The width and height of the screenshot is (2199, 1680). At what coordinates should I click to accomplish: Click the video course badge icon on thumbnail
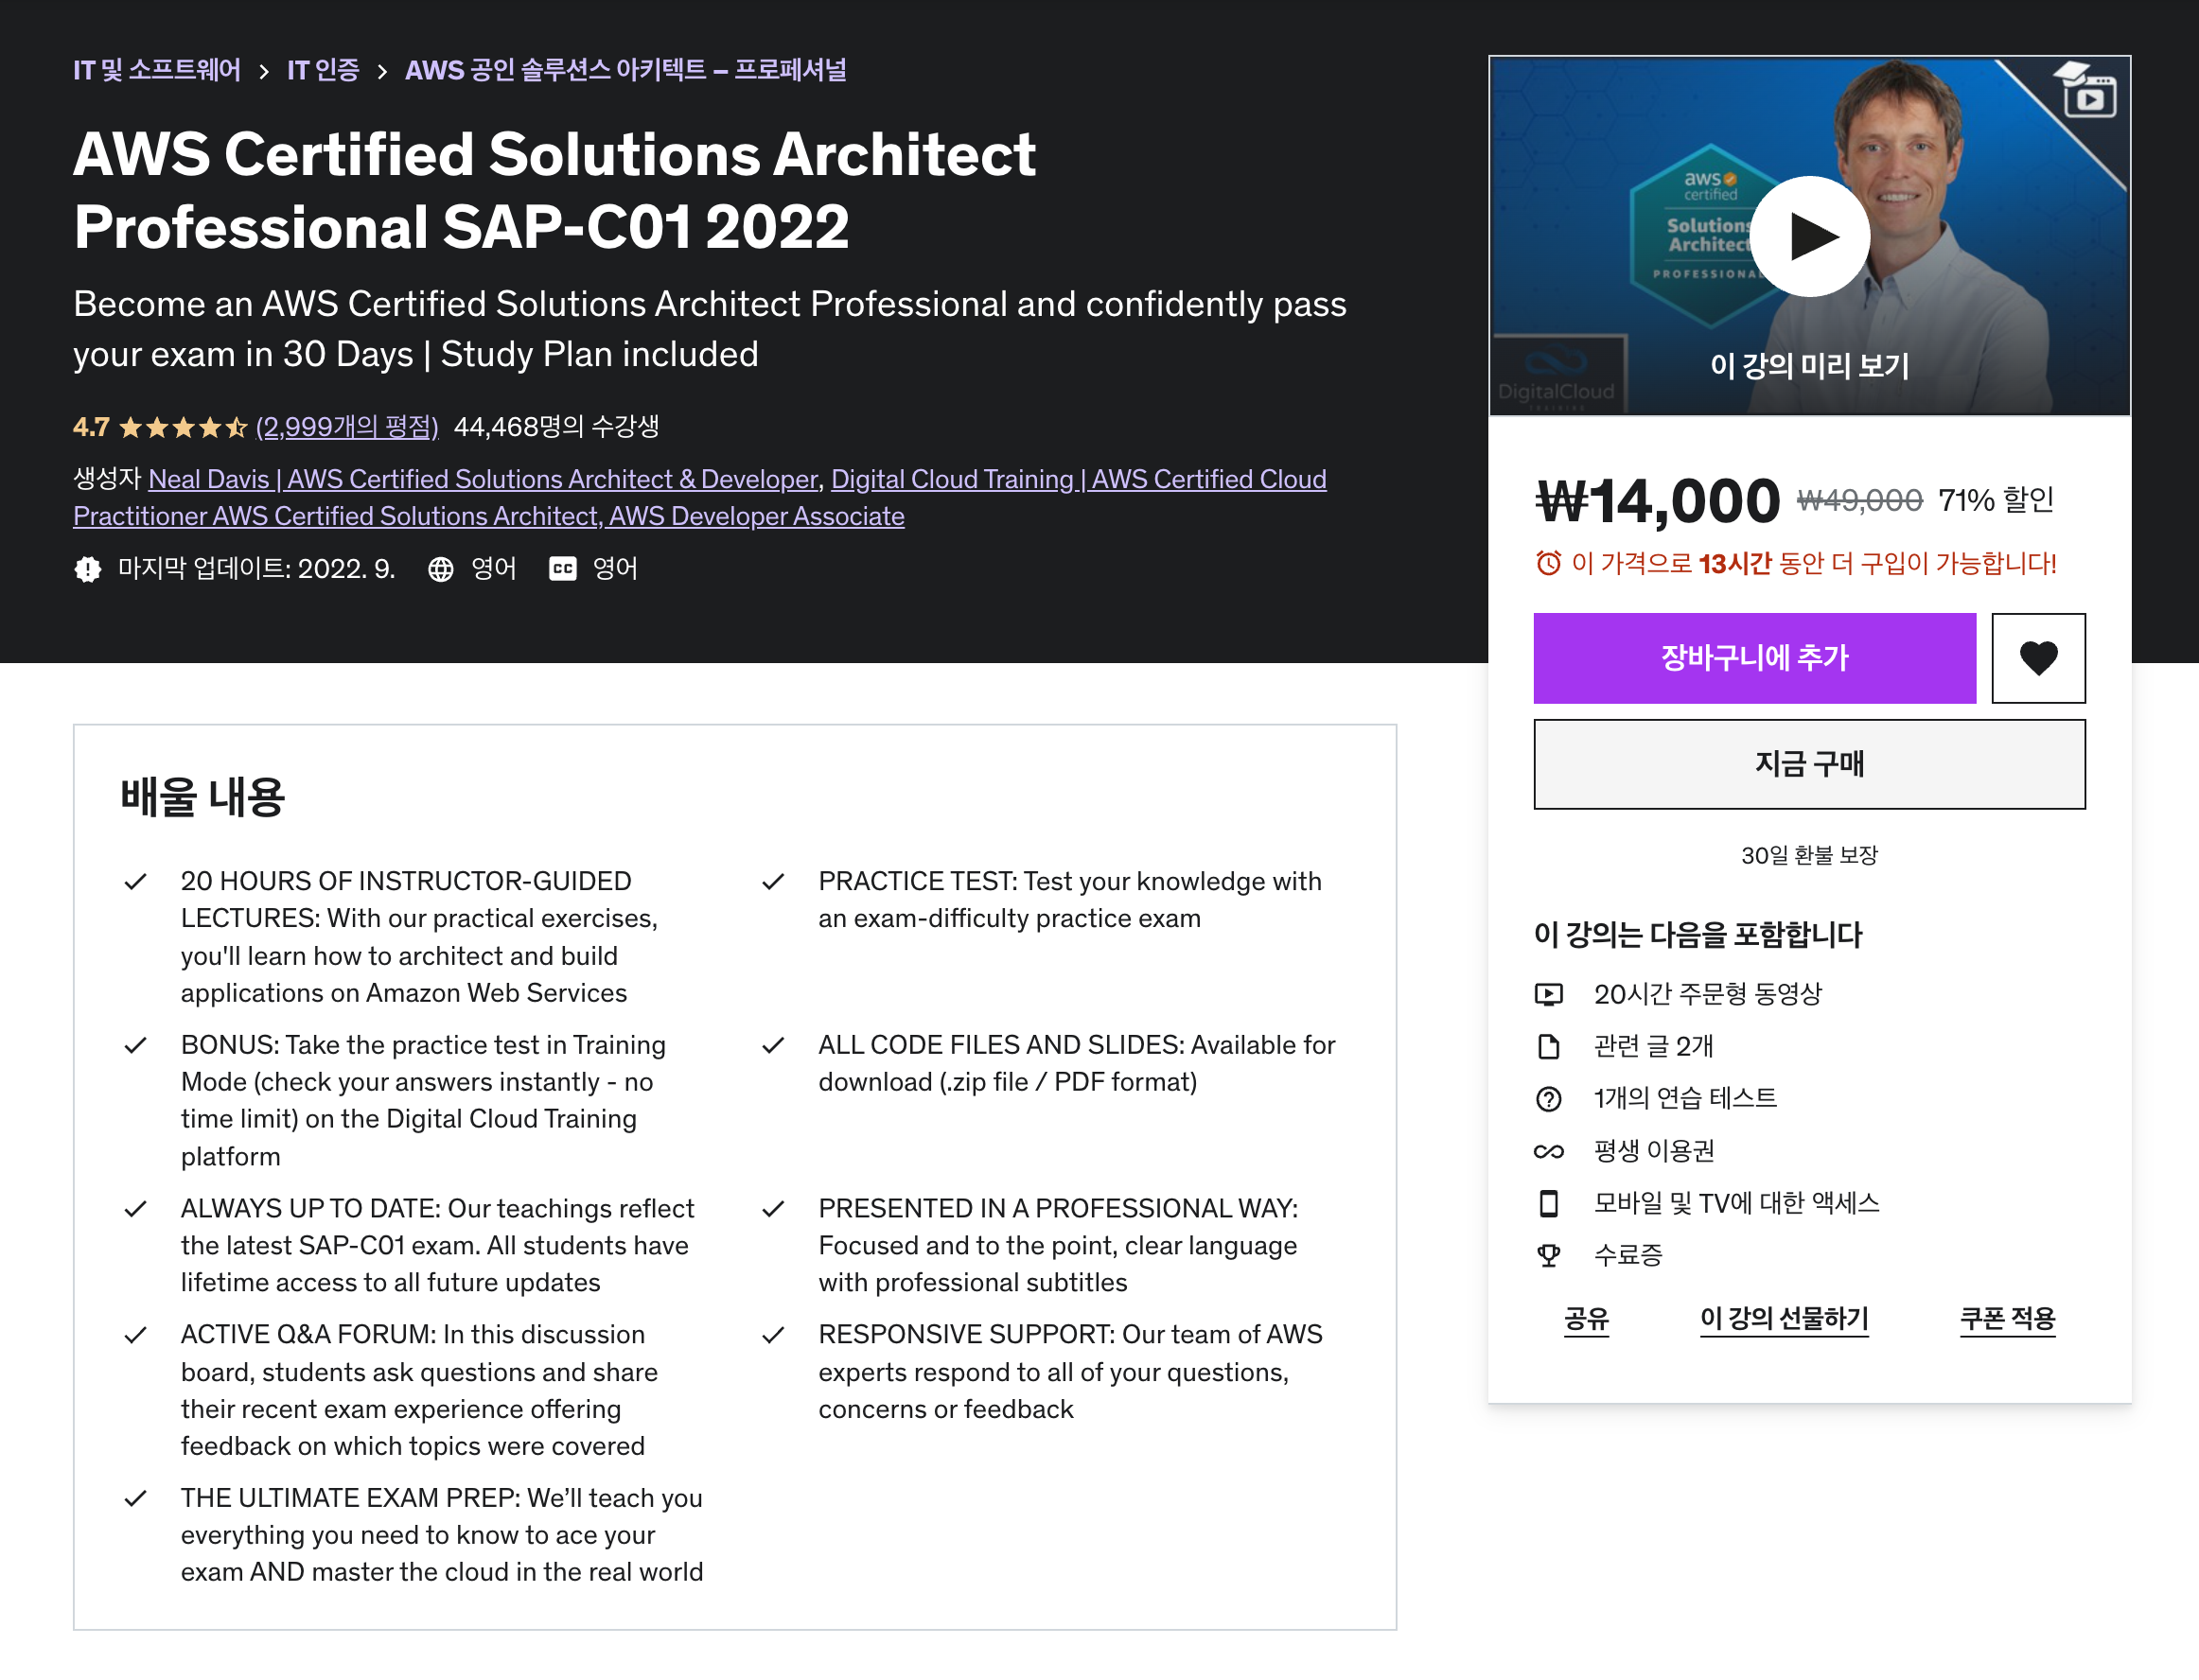point(2088,91)
